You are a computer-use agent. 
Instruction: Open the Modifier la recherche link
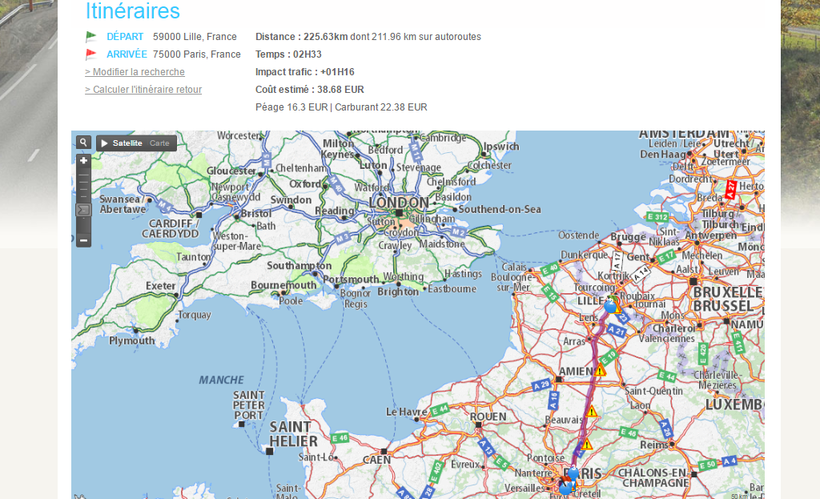pyautogui.click(x=134, y=72)
